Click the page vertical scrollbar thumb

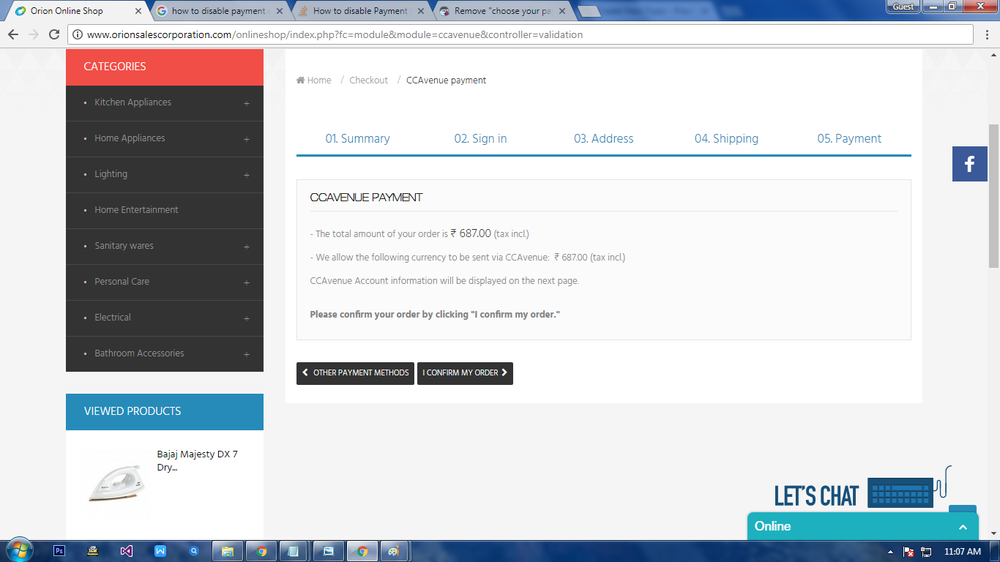pyautogui.click(x=994, y=196)
